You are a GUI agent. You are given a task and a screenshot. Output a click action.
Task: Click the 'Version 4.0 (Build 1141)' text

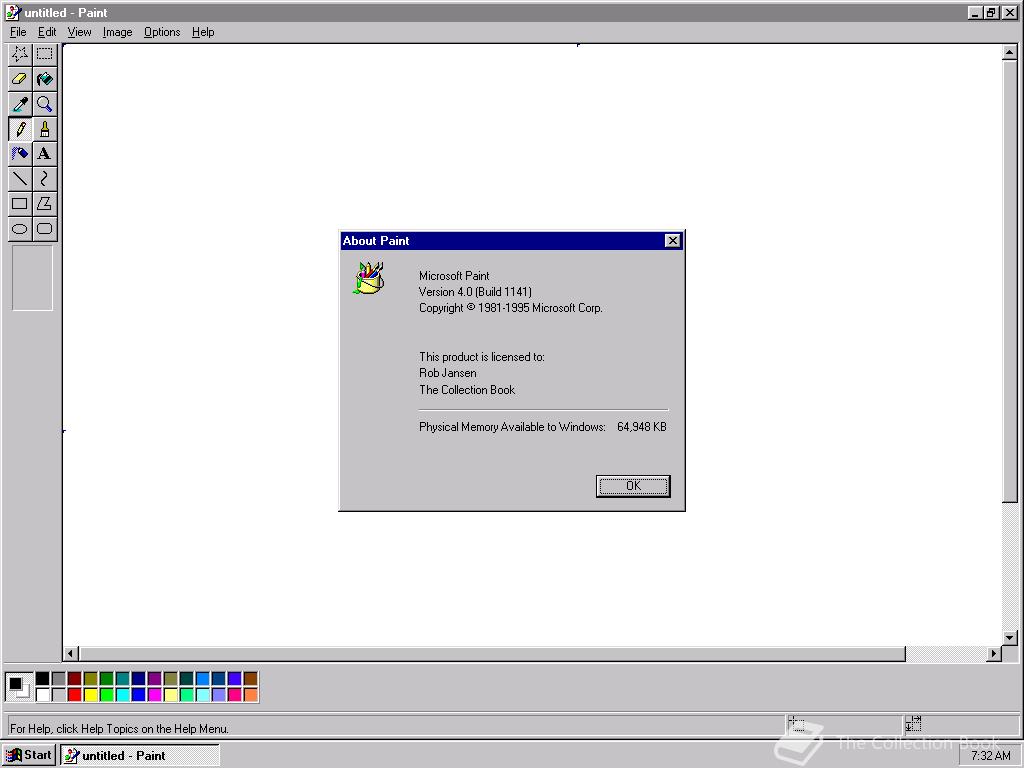(x=475, y=292)
